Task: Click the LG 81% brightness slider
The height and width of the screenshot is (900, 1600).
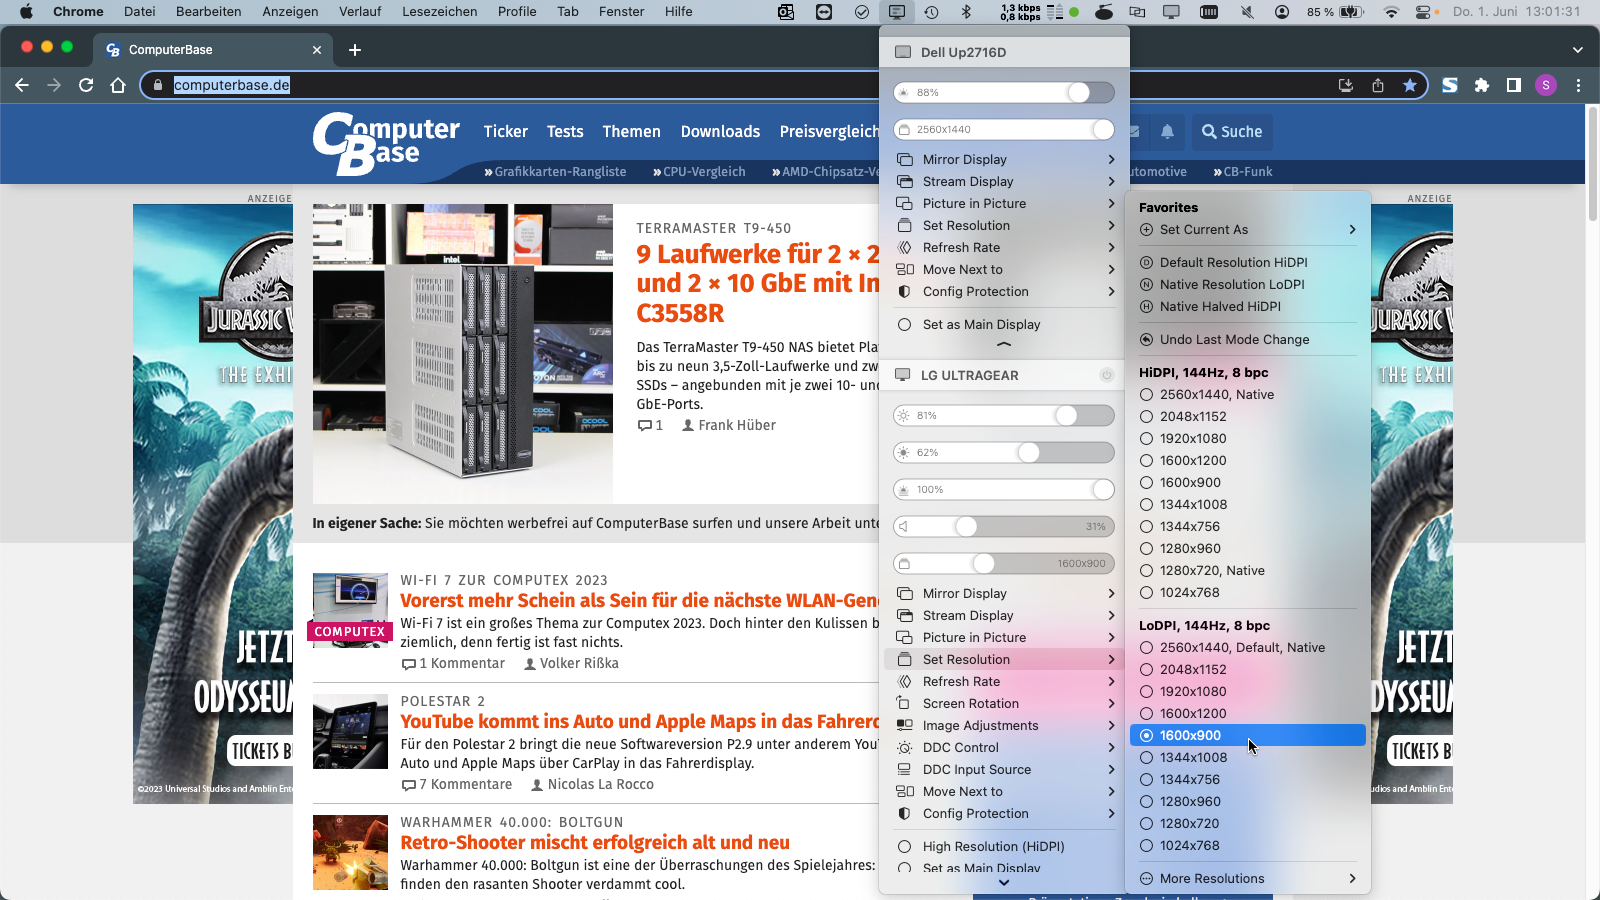Action: coord(1004,415)
